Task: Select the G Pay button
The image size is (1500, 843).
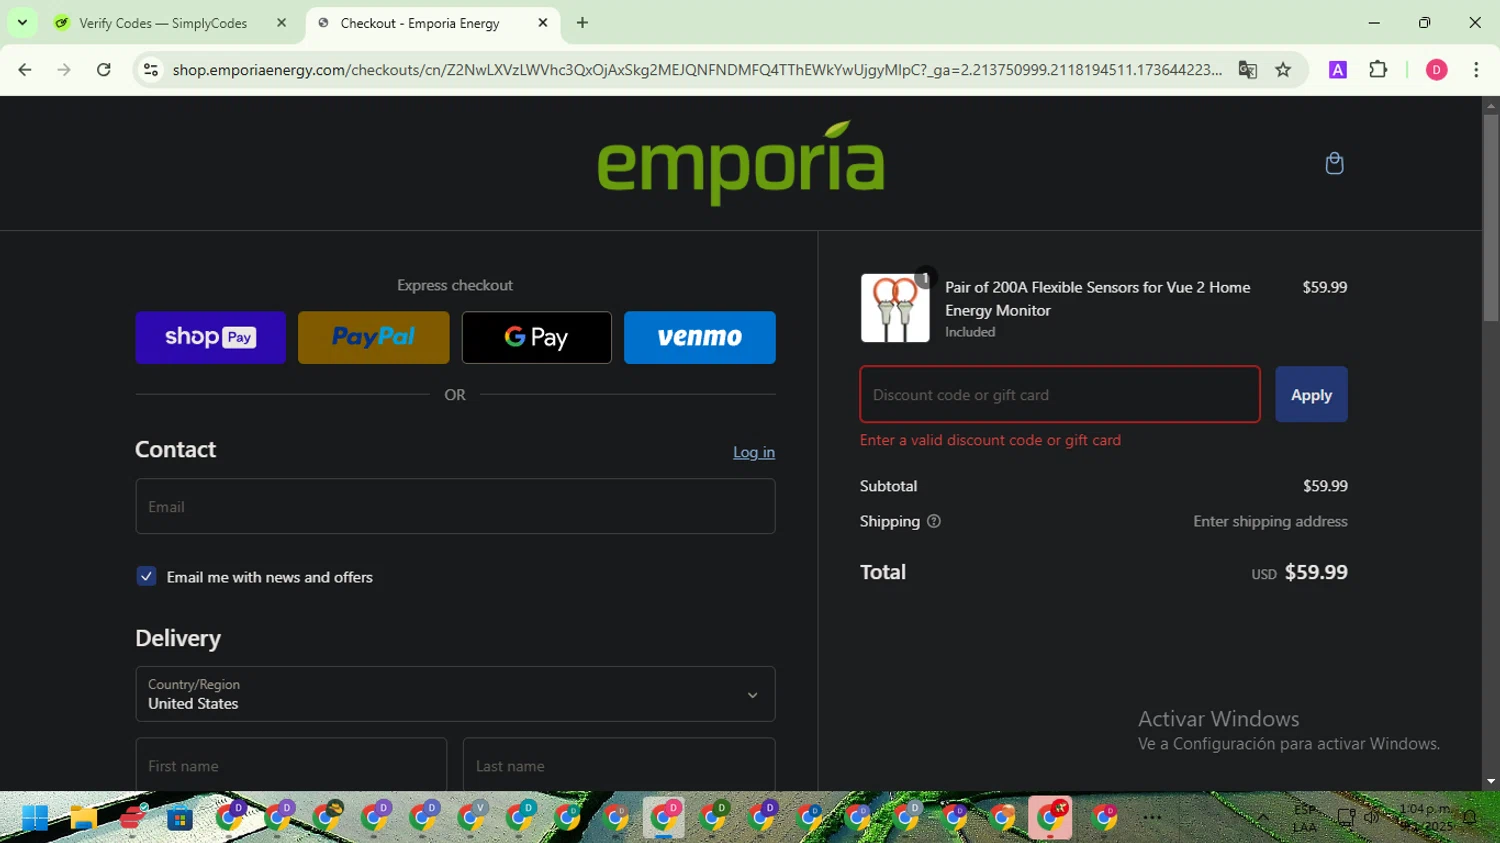Action: [536, 337]
